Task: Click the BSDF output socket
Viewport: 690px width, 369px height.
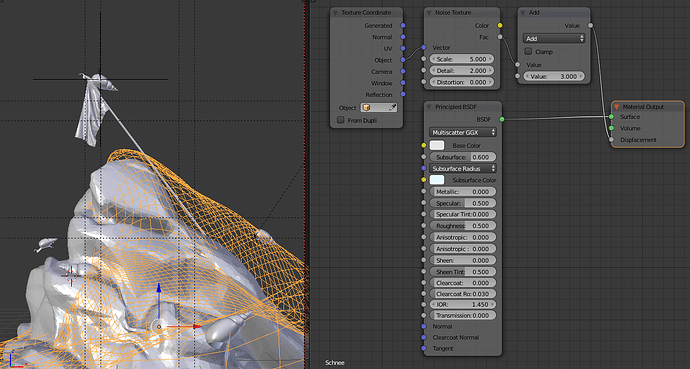Action: [x=502, y=119]
